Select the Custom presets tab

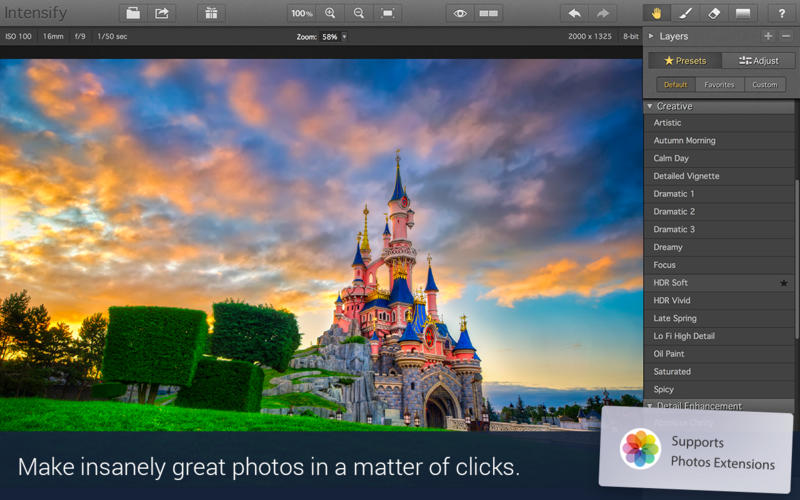[x=765, y=85]
